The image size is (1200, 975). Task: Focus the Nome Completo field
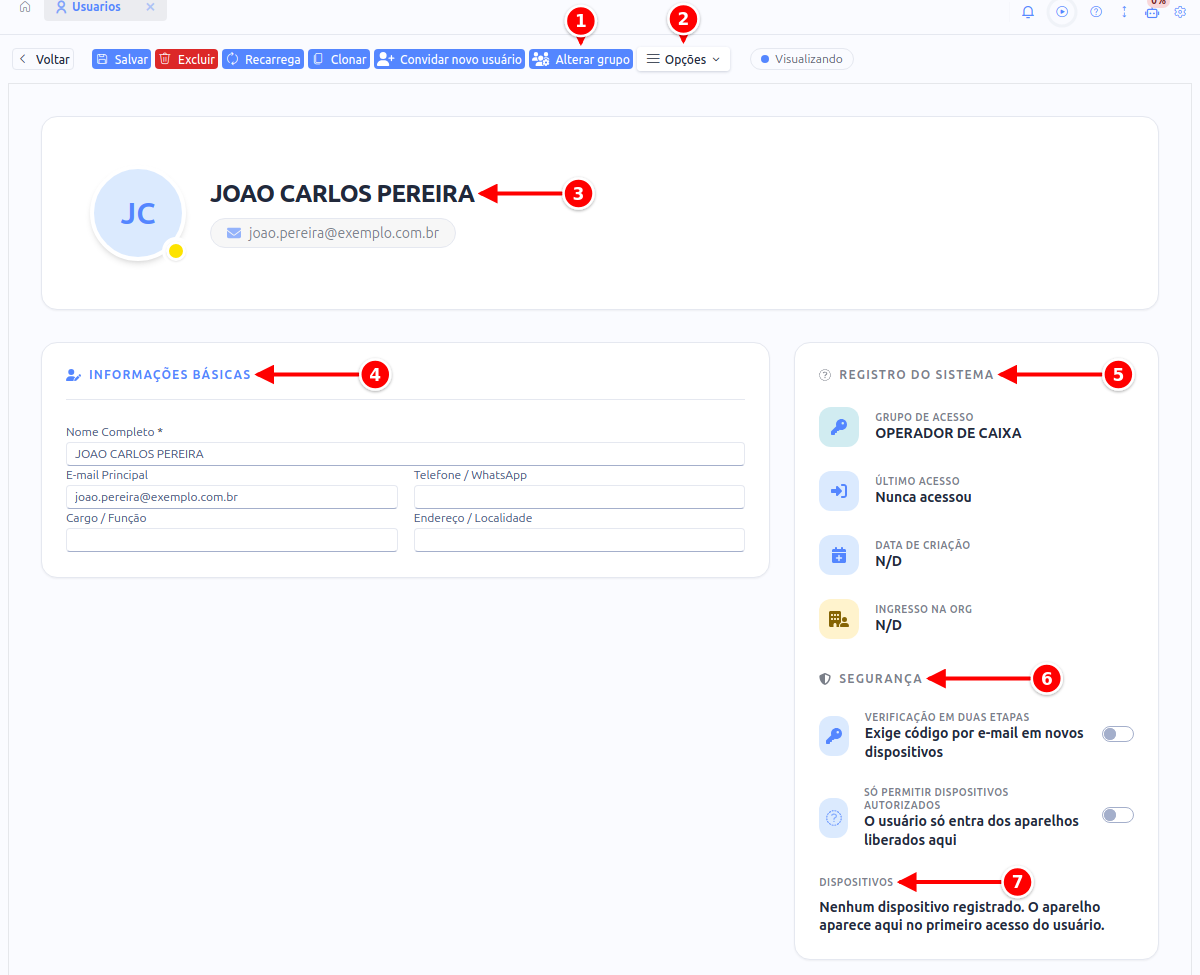click(405, 454)
